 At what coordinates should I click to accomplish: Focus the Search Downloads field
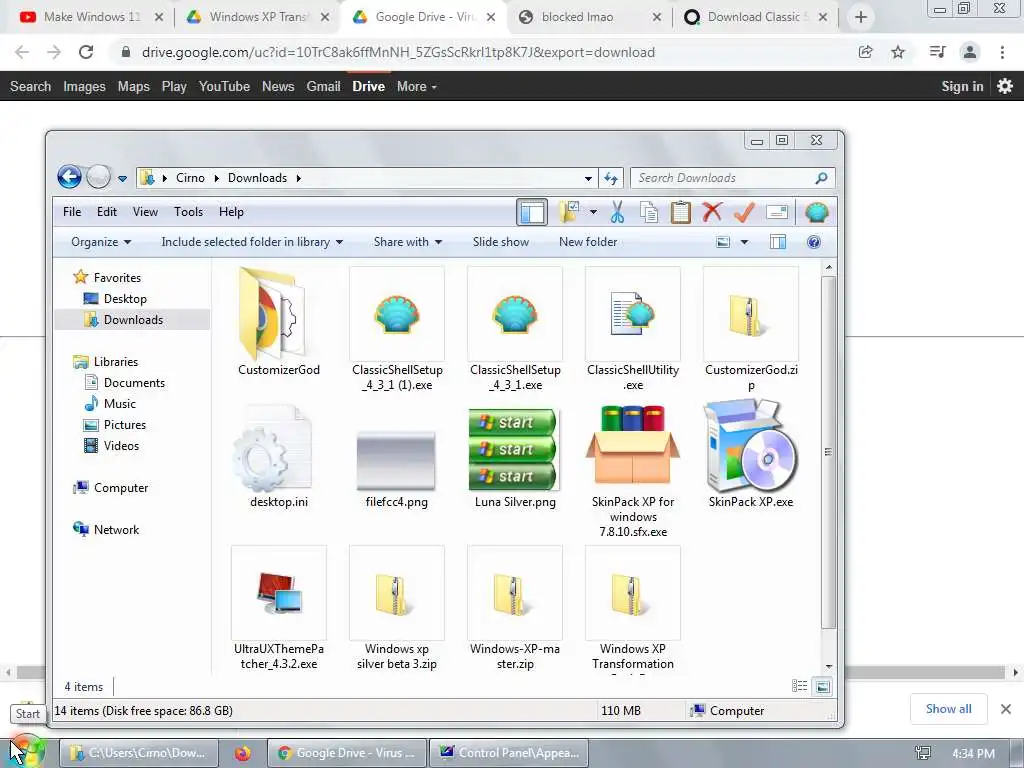[733, 178]
